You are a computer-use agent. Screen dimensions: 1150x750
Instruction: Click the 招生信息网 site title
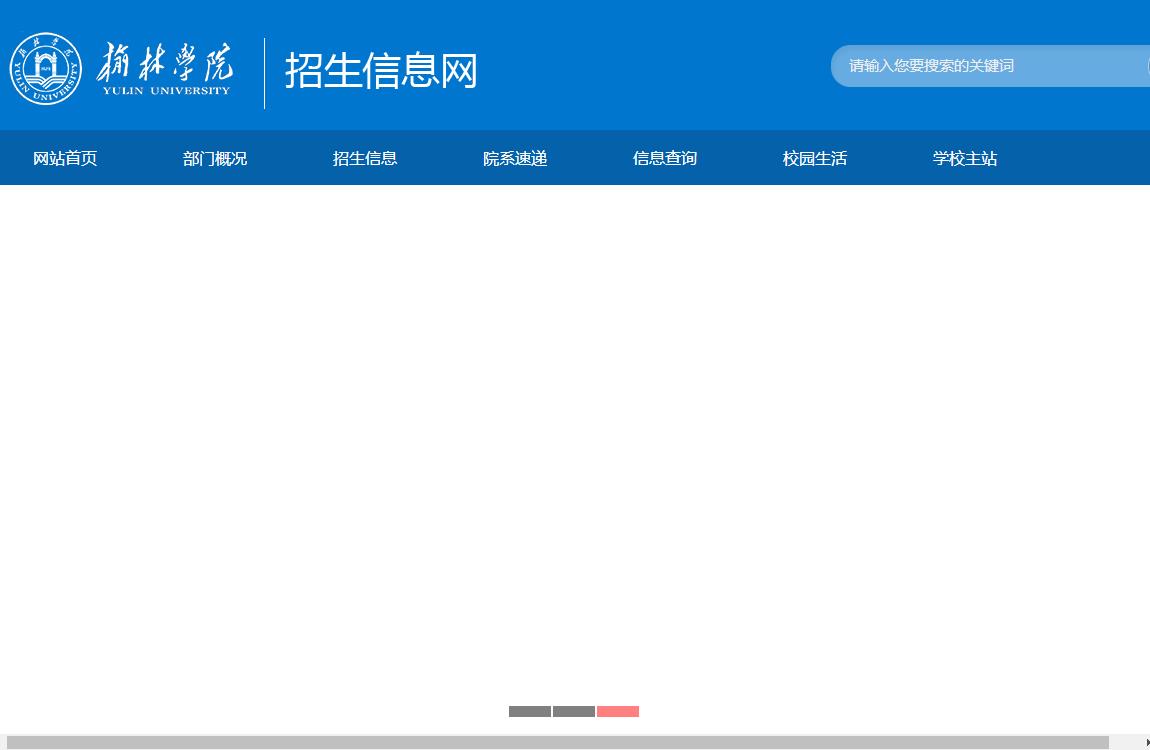click(x=381, y=70)
